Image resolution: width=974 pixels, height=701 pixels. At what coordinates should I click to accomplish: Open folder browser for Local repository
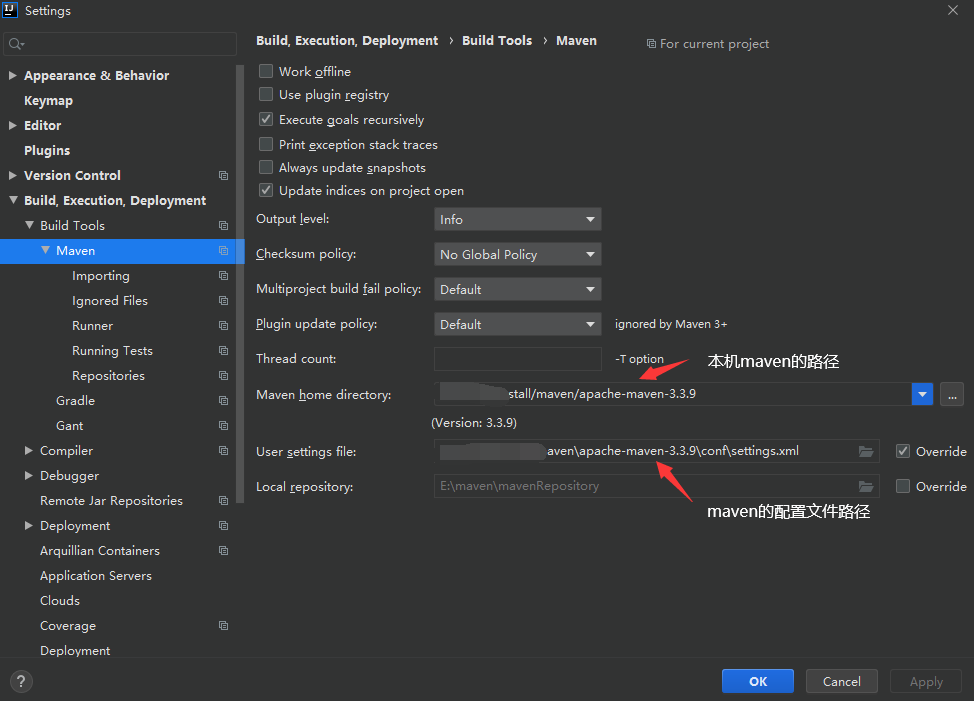(x=866, y=486)
